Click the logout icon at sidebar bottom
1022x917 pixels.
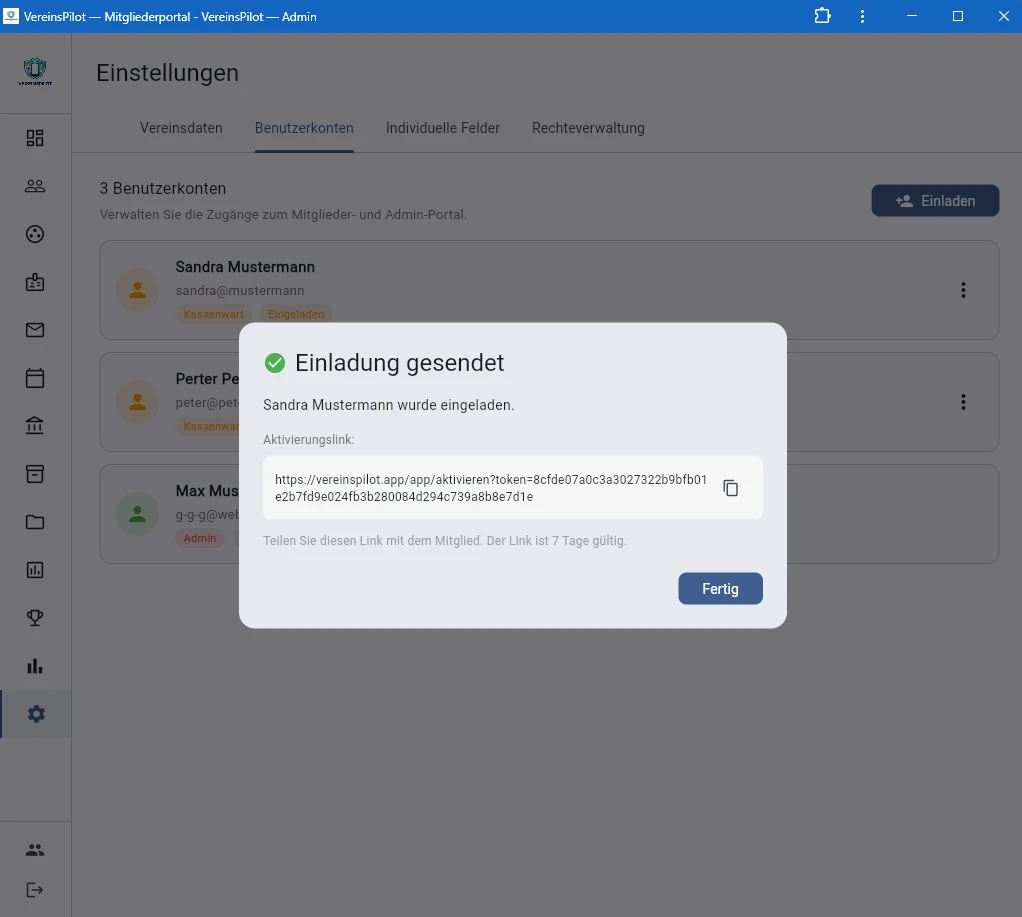[x=35, y=890]
